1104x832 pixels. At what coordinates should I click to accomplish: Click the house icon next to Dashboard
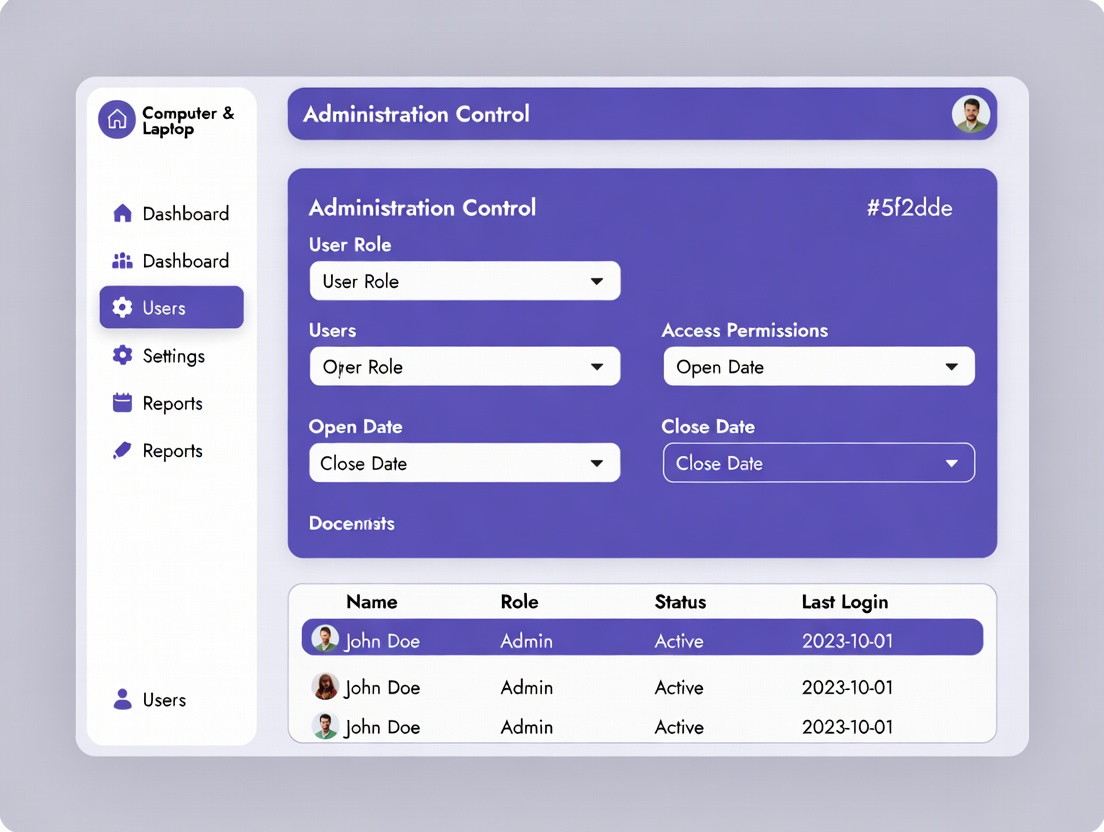coord(122,213)
